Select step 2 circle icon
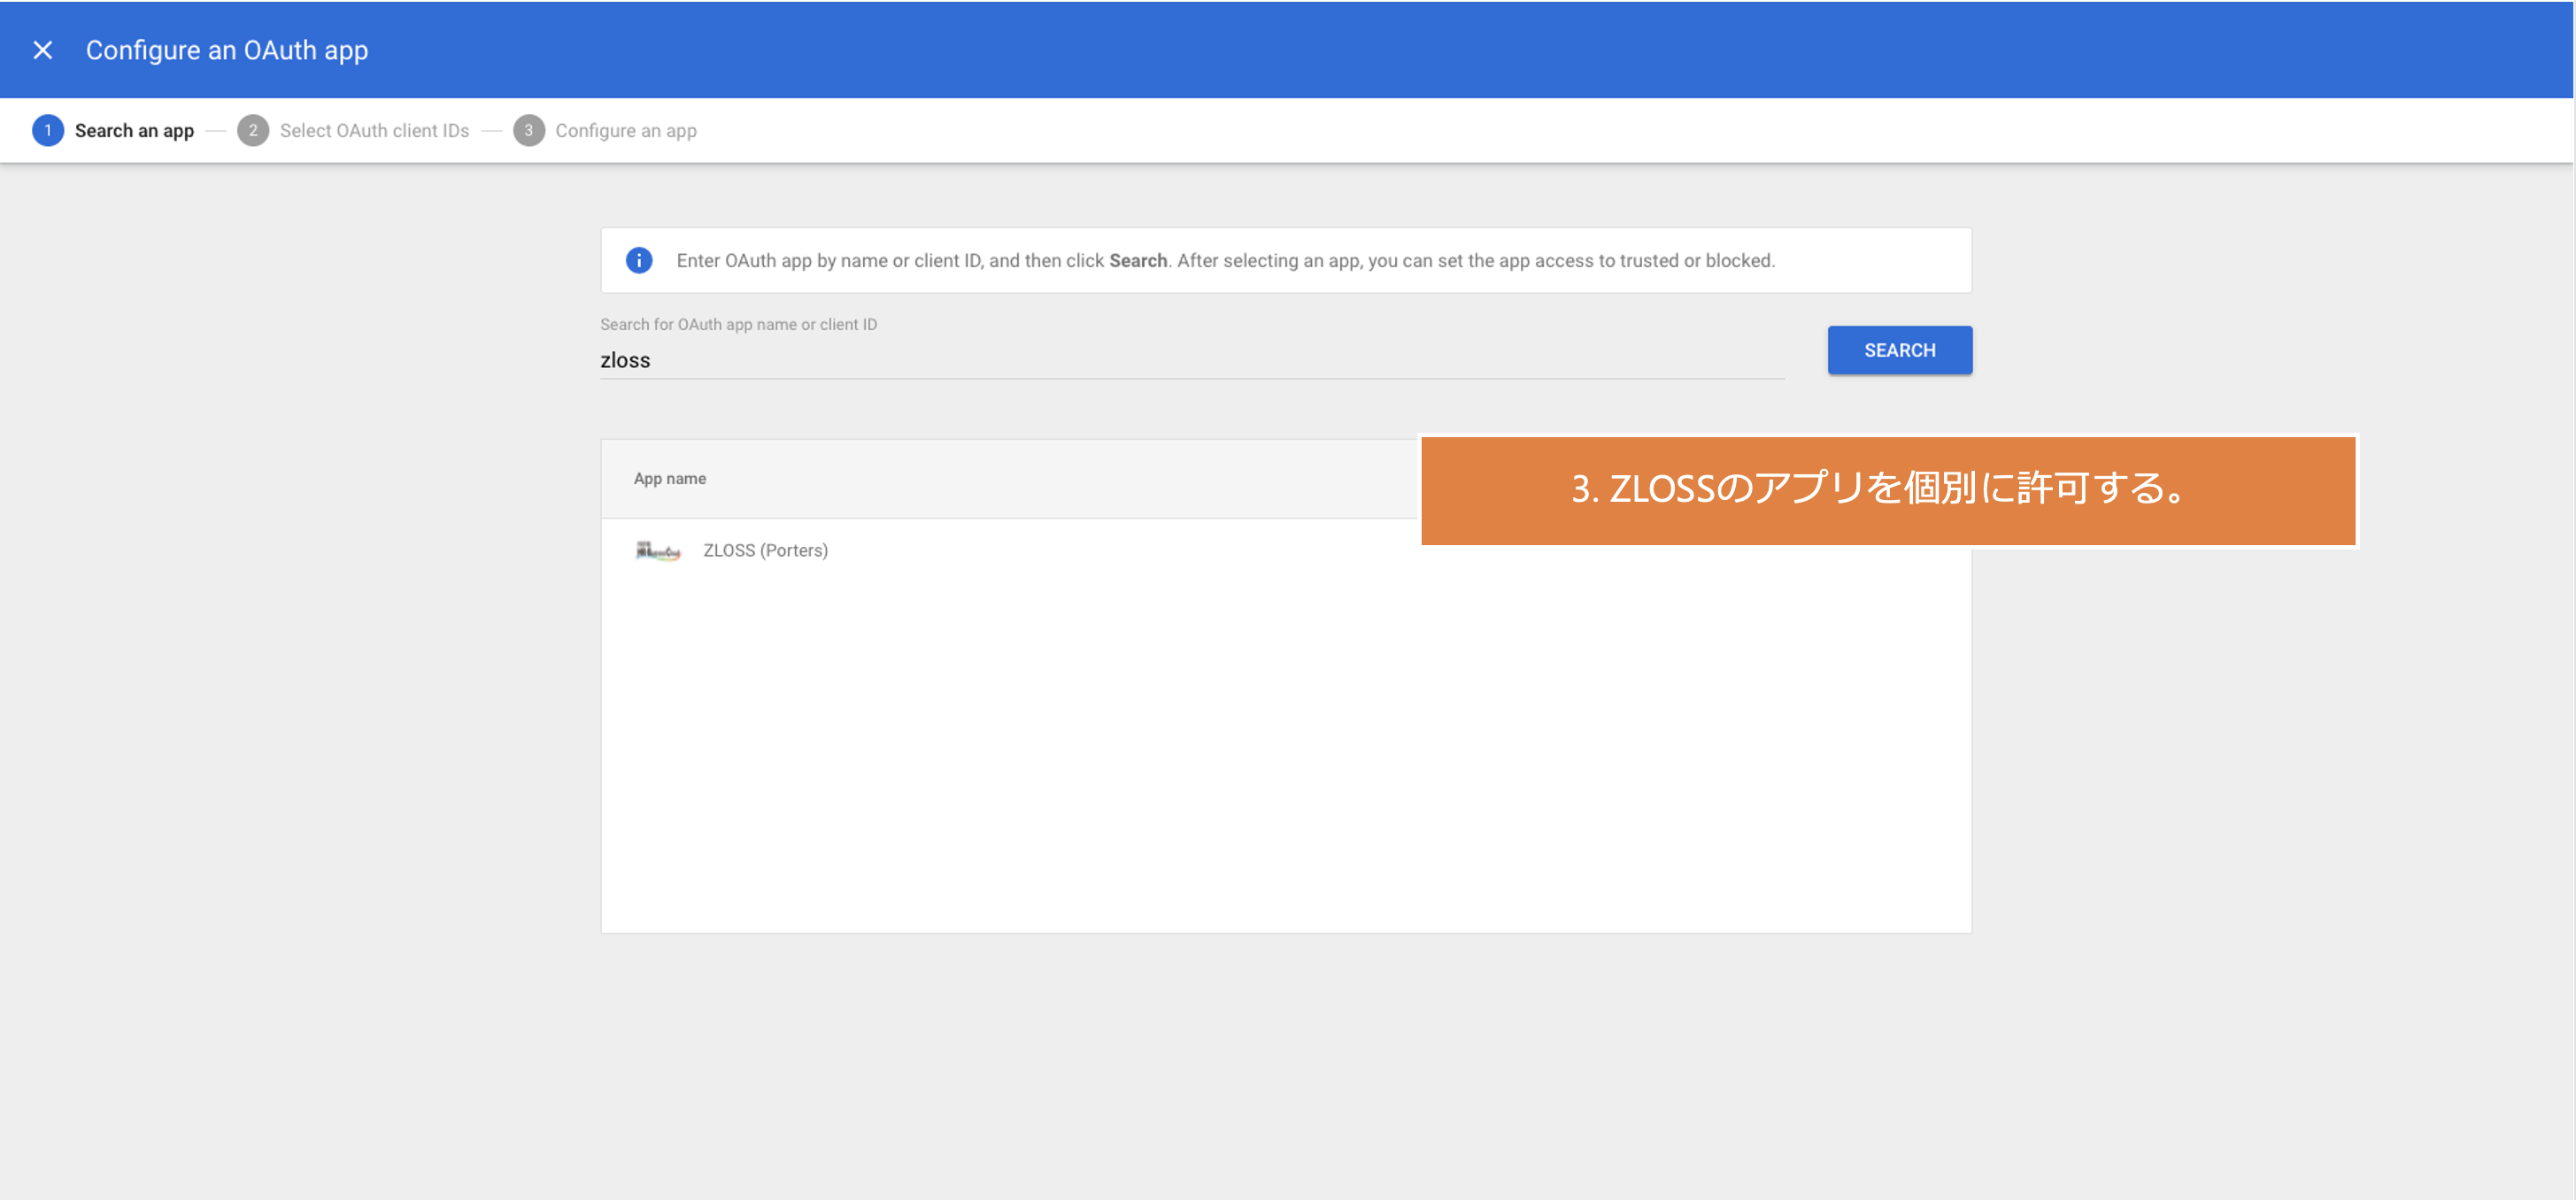Viewport: 2576px width, 1200px height. click(253, 131)
